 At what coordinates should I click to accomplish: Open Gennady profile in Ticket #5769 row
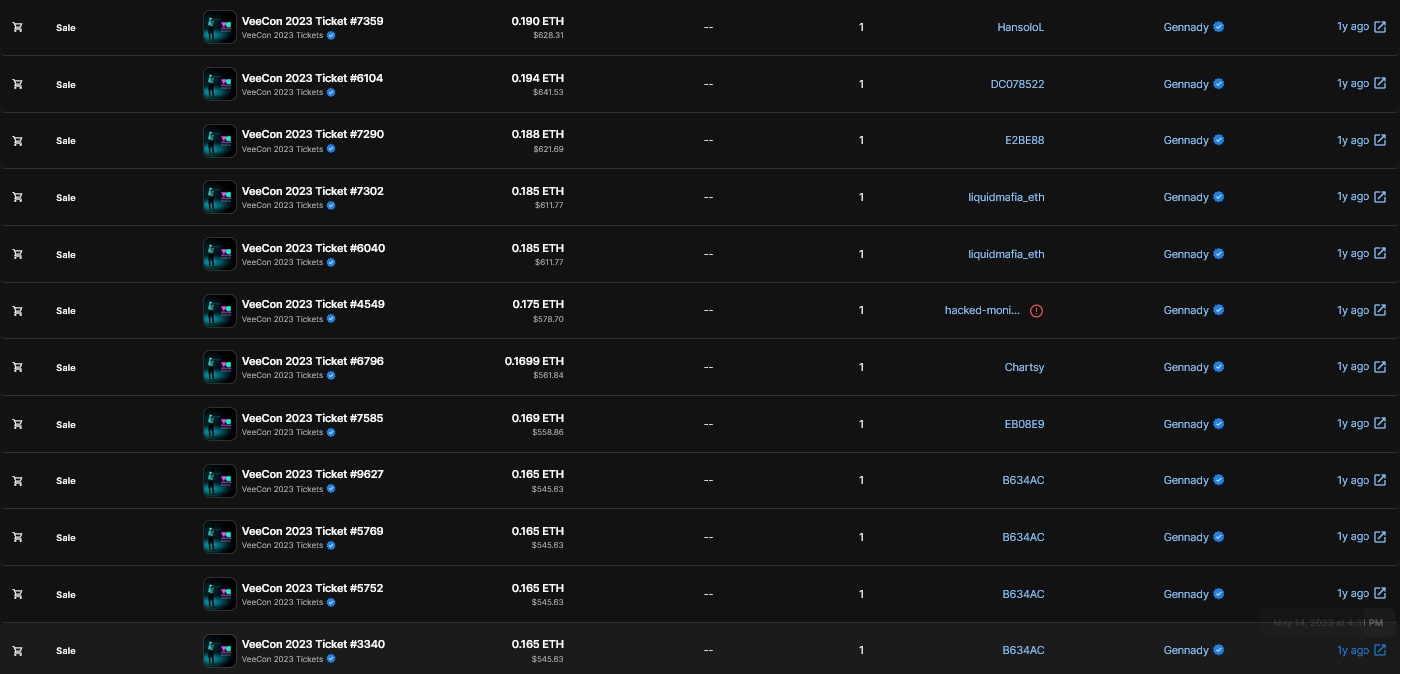(1186, 537)
